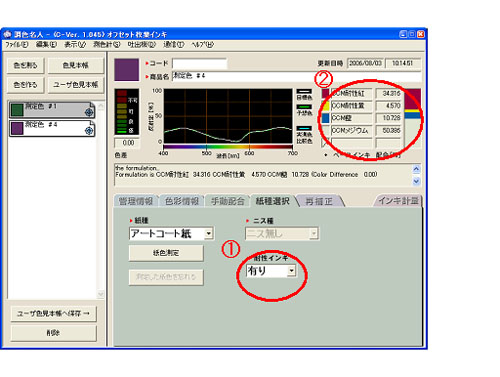Screen dimensions: 500x377
Task: Click target icon on 測定色 #4 item
Action: point(89,131)
